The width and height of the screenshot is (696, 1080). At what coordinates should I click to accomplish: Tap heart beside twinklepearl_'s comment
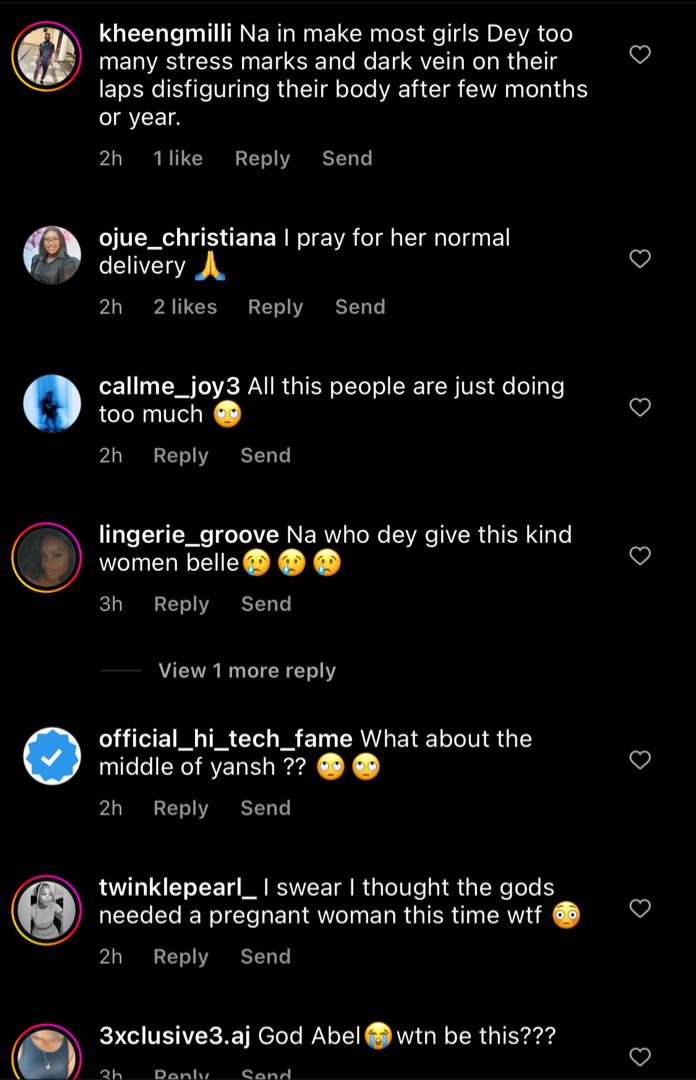point(640,908)
